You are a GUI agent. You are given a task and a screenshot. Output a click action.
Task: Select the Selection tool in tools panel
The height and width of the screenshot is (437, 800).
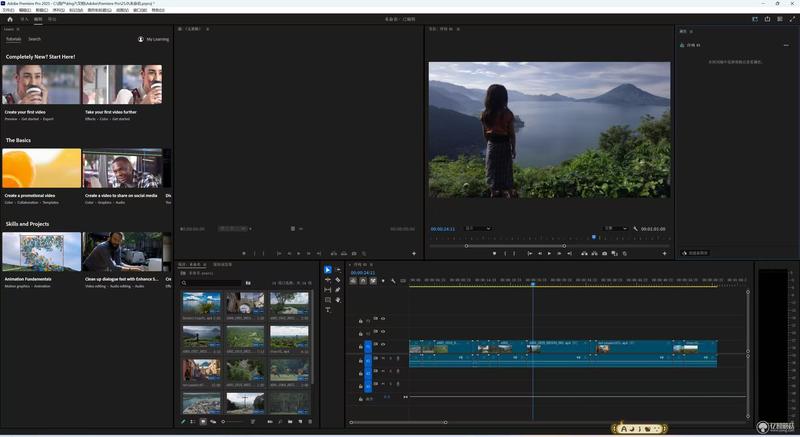click(328, 270)
